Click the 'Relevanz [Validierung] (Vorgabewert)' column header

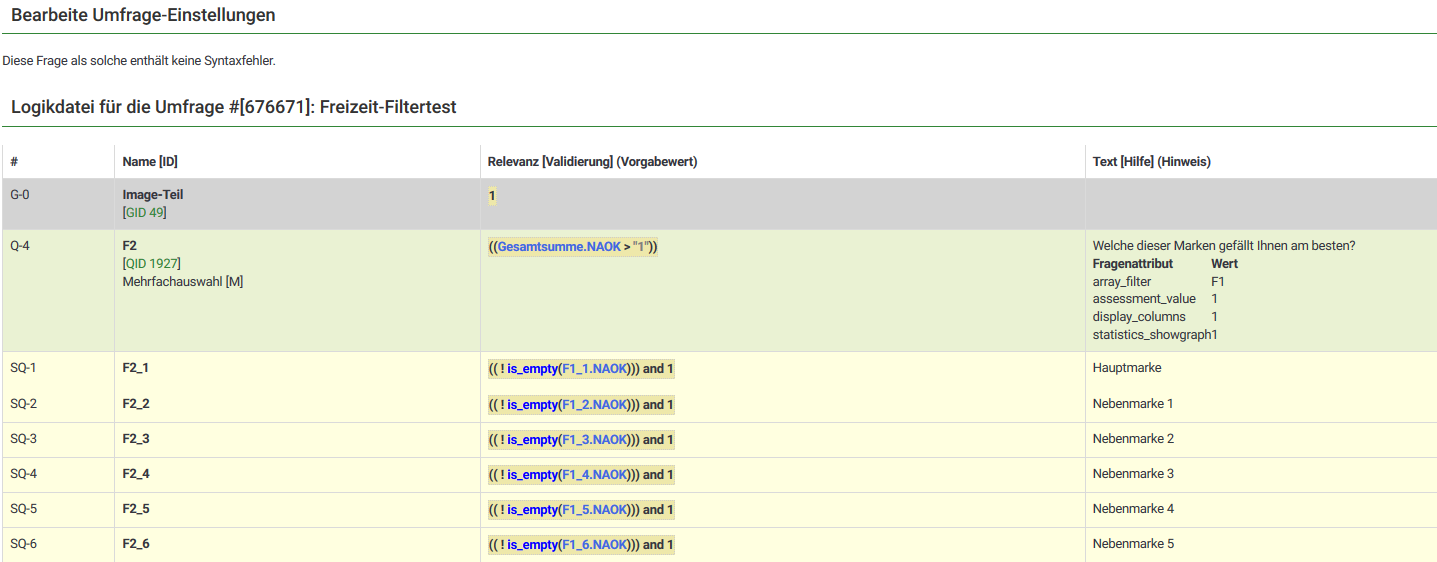(592, 162)
